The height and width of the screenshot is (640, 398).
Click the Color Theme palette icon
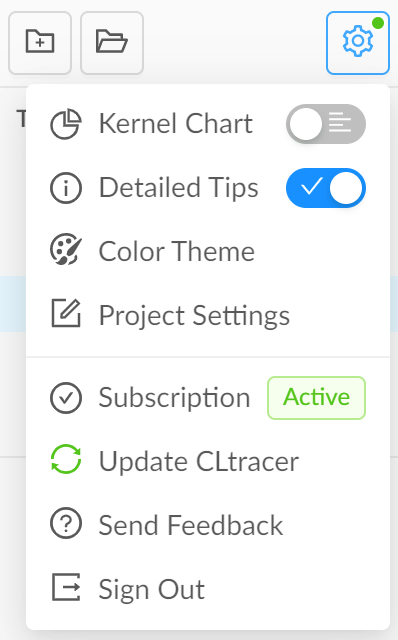coord(66,249)
